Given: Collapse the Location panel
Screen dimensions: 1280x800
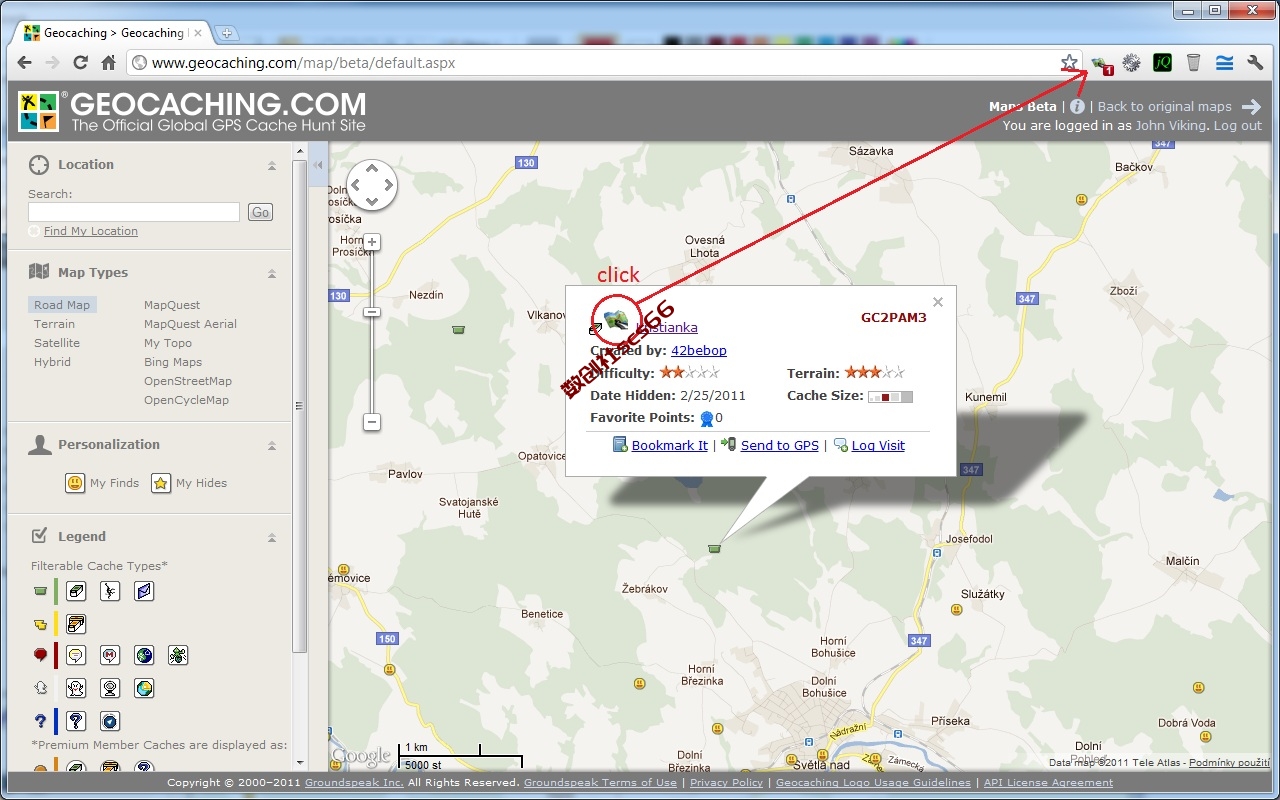Looking at the screenshot, I should (272, 165).
